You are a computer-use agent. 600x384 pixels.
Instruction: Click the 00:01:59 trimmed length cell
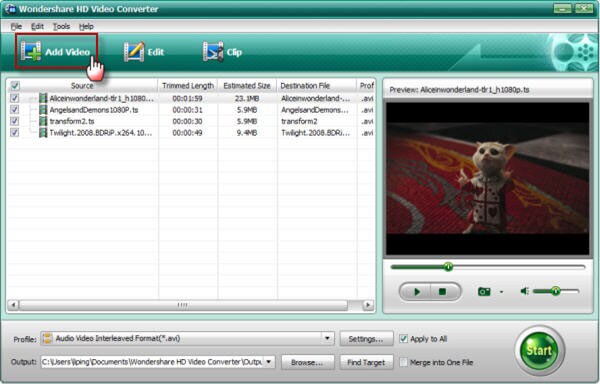pos(187,98)
